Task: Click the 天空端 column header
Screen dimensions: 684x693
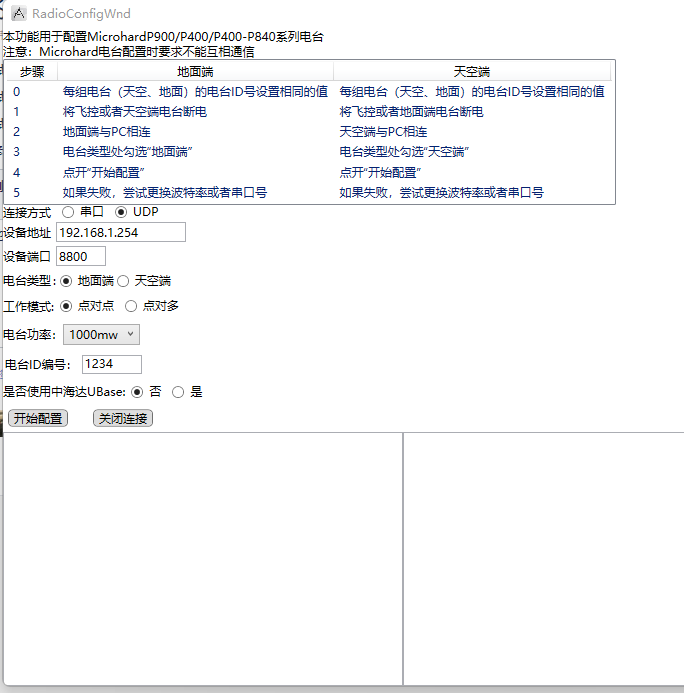Action: [x=472, y=72]
